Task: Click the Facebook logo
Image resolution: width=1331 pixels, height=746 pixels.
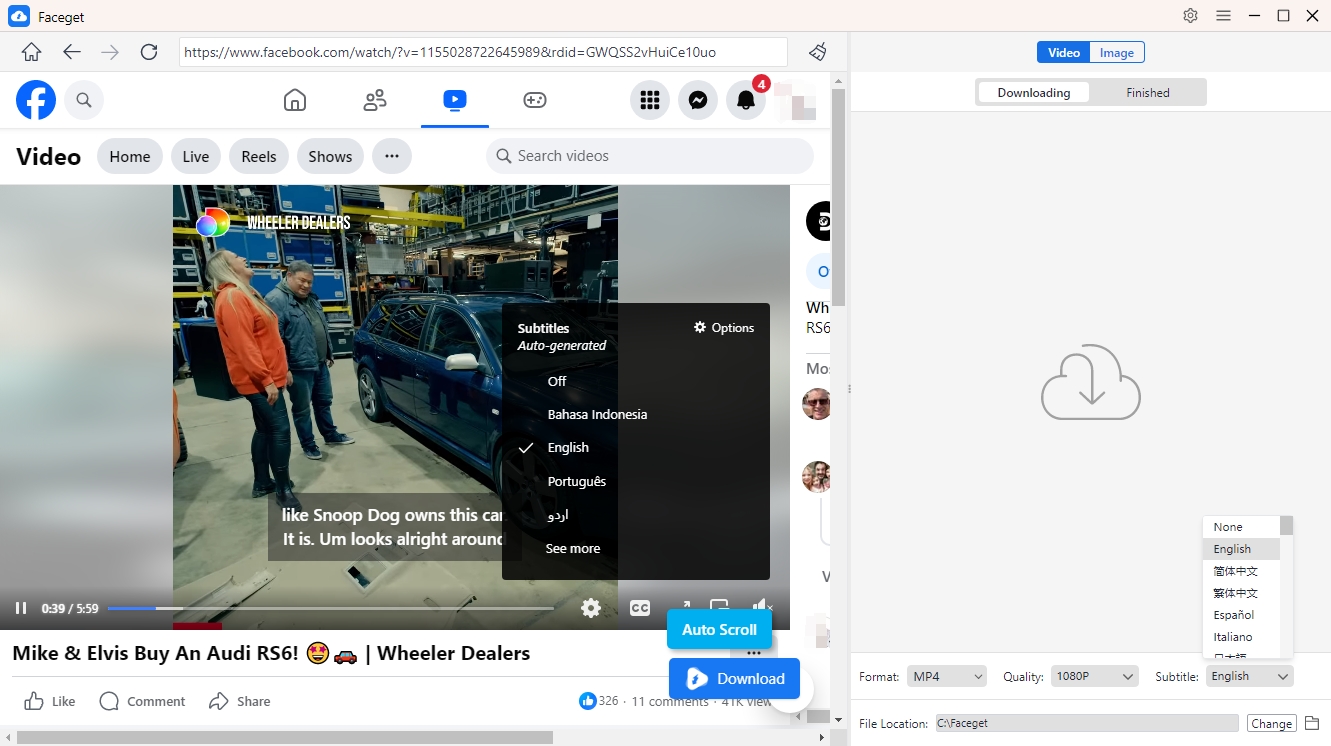Action: click(x=36, y=100)
